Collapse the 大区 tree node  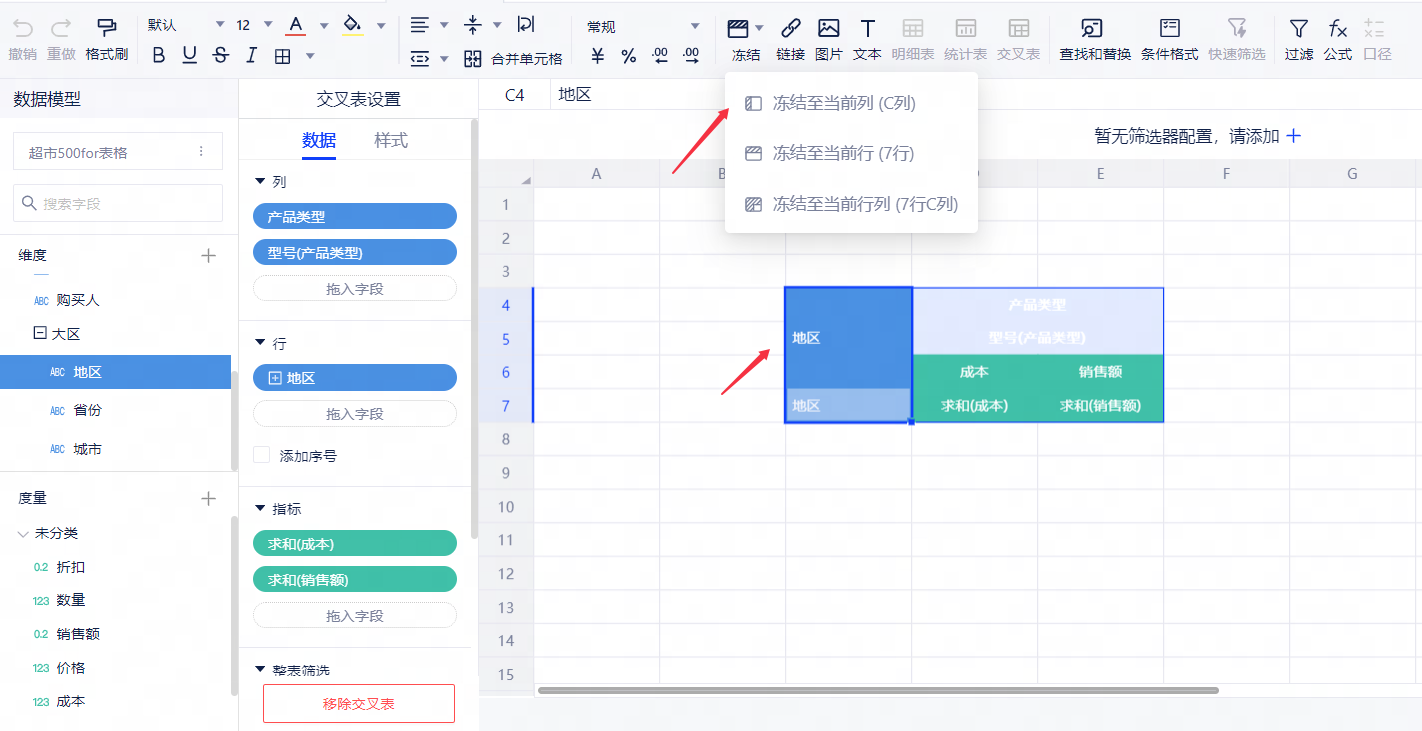(x=40, y=334)
